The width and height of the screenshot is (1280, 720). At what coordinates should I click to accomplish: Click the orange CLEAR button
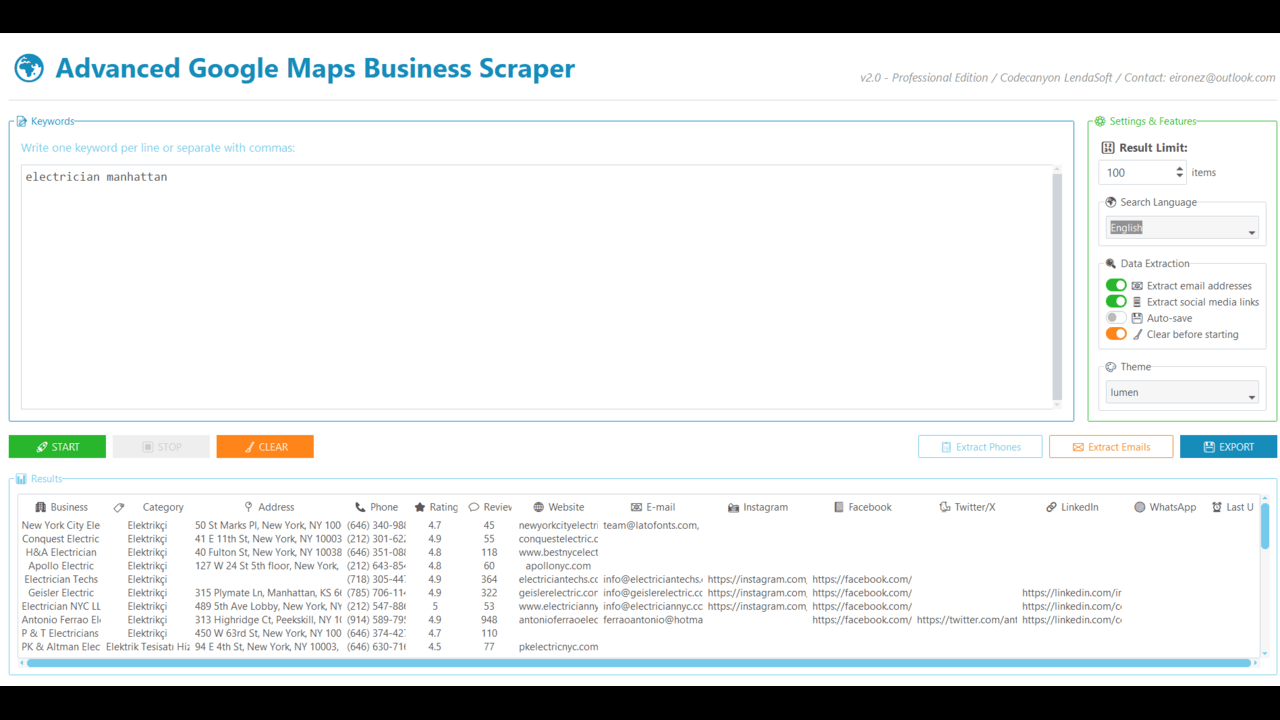click(265, 447)
